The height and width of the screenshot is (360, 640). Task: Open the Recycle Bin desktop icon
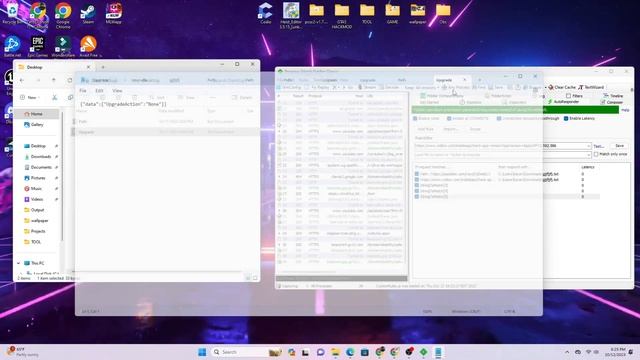pyautogui.click(x=11, y=13)
